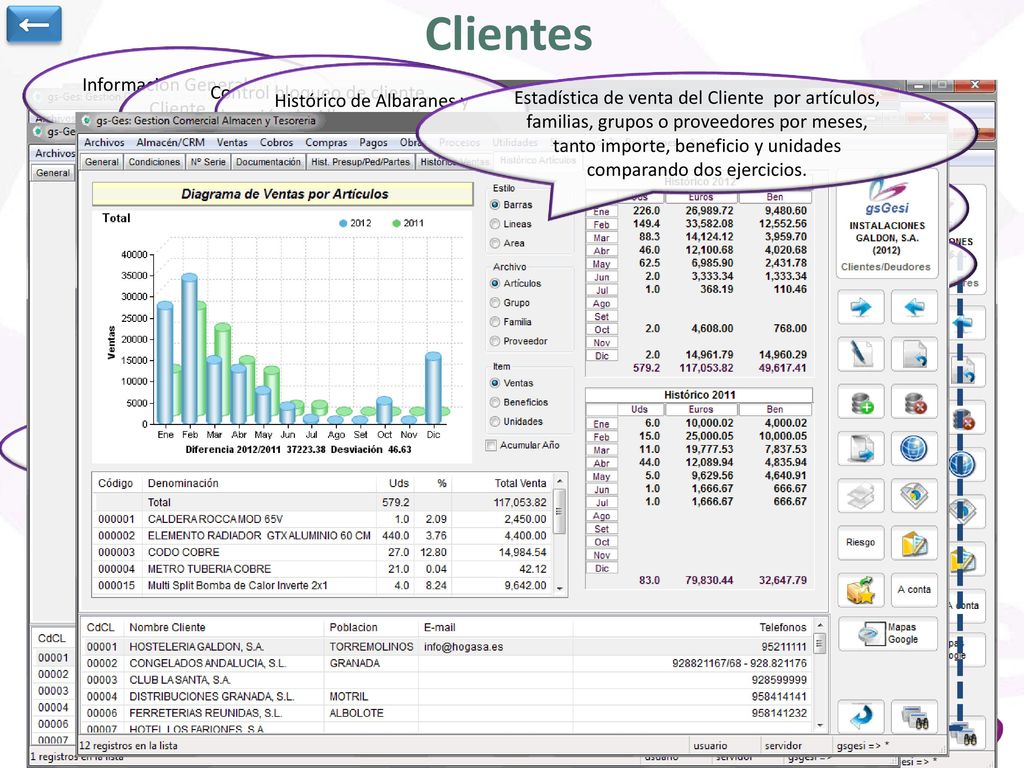Select client CLUB LA SANTA, S.A.
The height and width of the screenshot is (768, 1024).
tap(447, 680)
